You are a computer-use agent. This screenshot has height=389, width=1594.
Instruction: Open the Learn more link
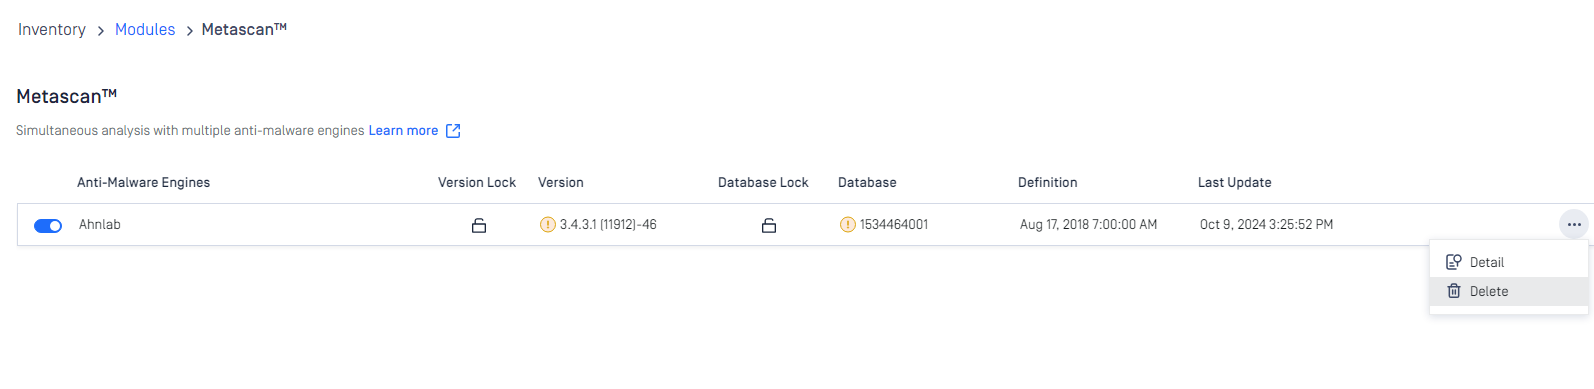coord(403,131)
